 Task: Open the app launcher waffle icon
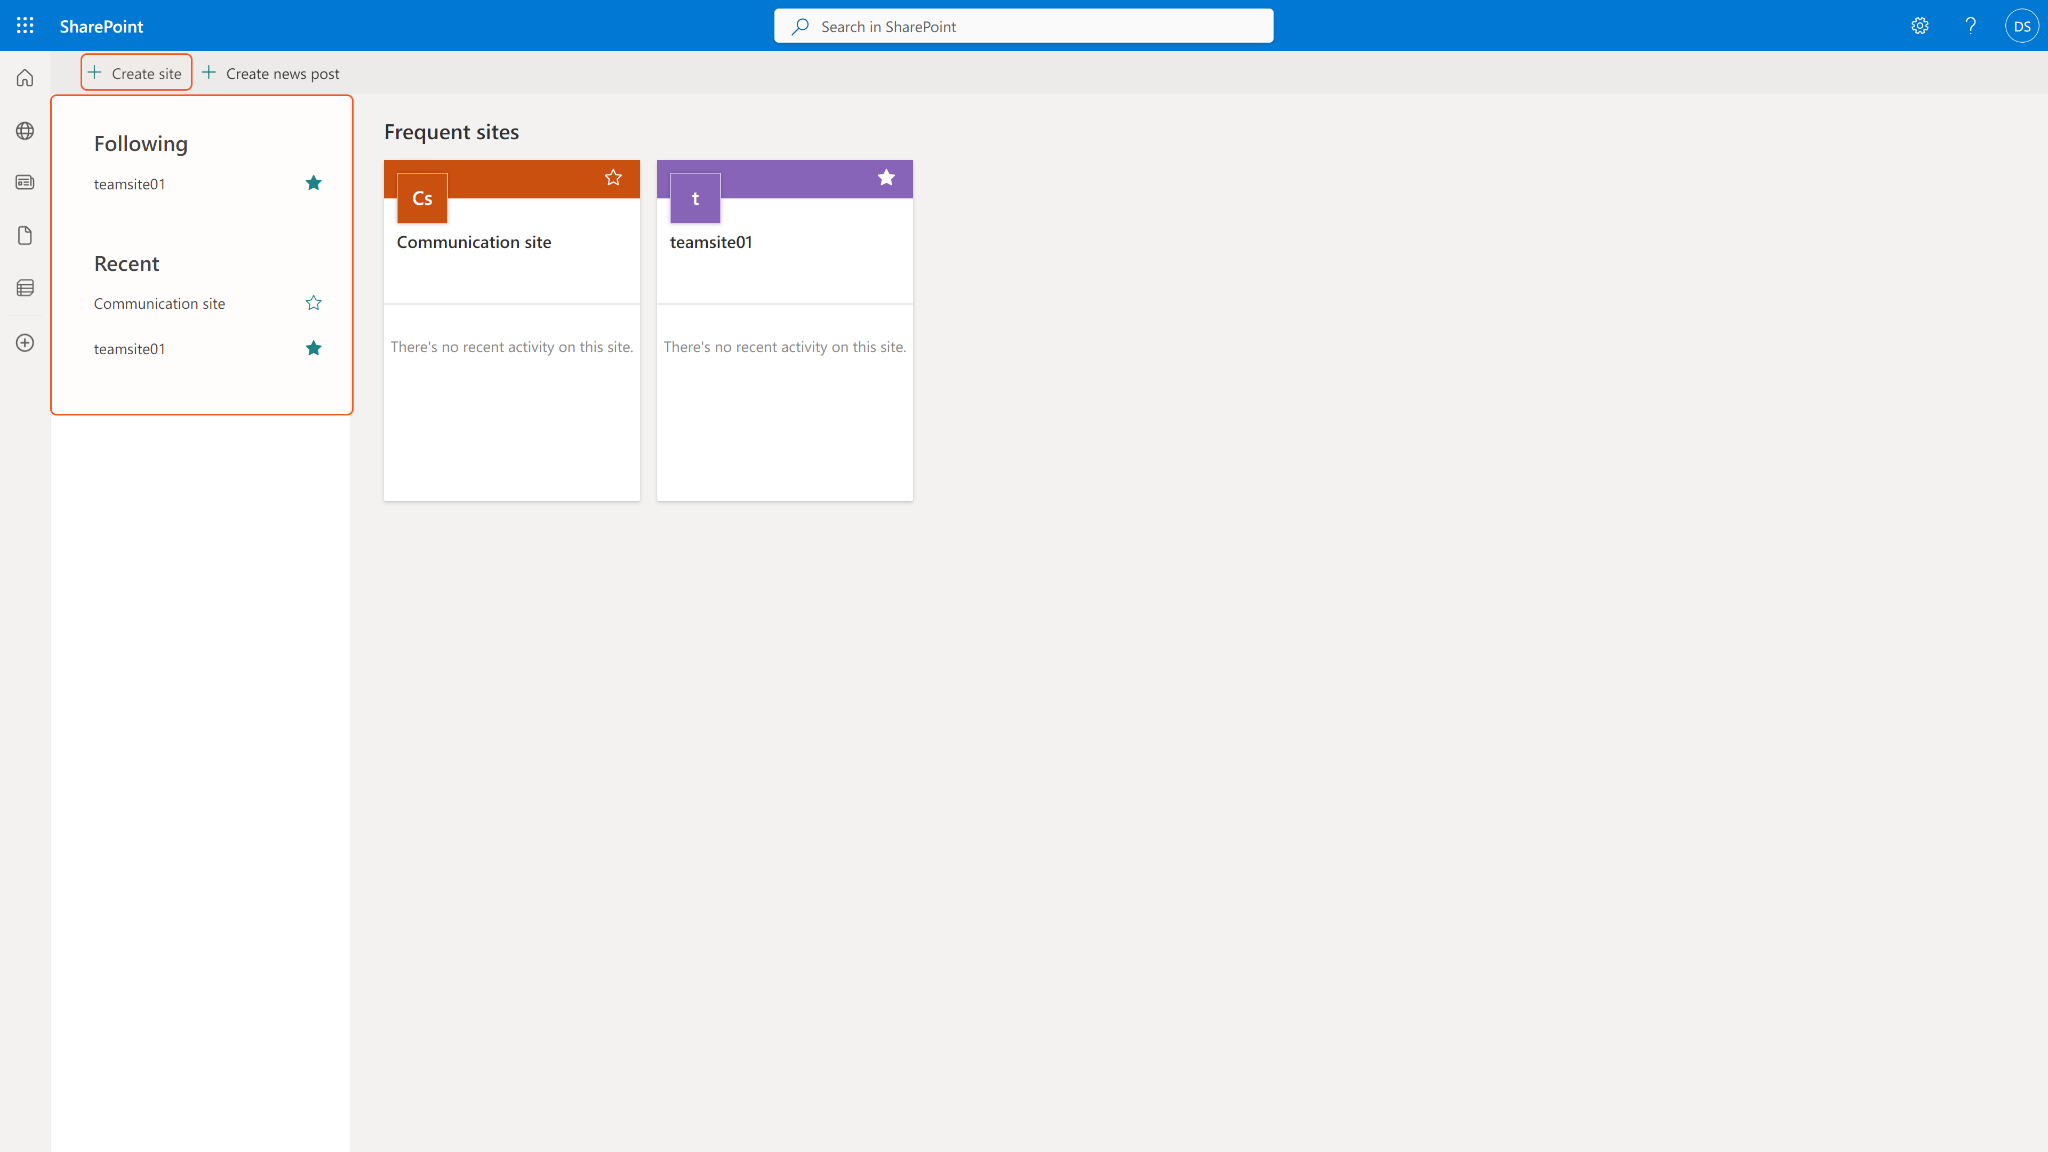click(x=25, y=26)
